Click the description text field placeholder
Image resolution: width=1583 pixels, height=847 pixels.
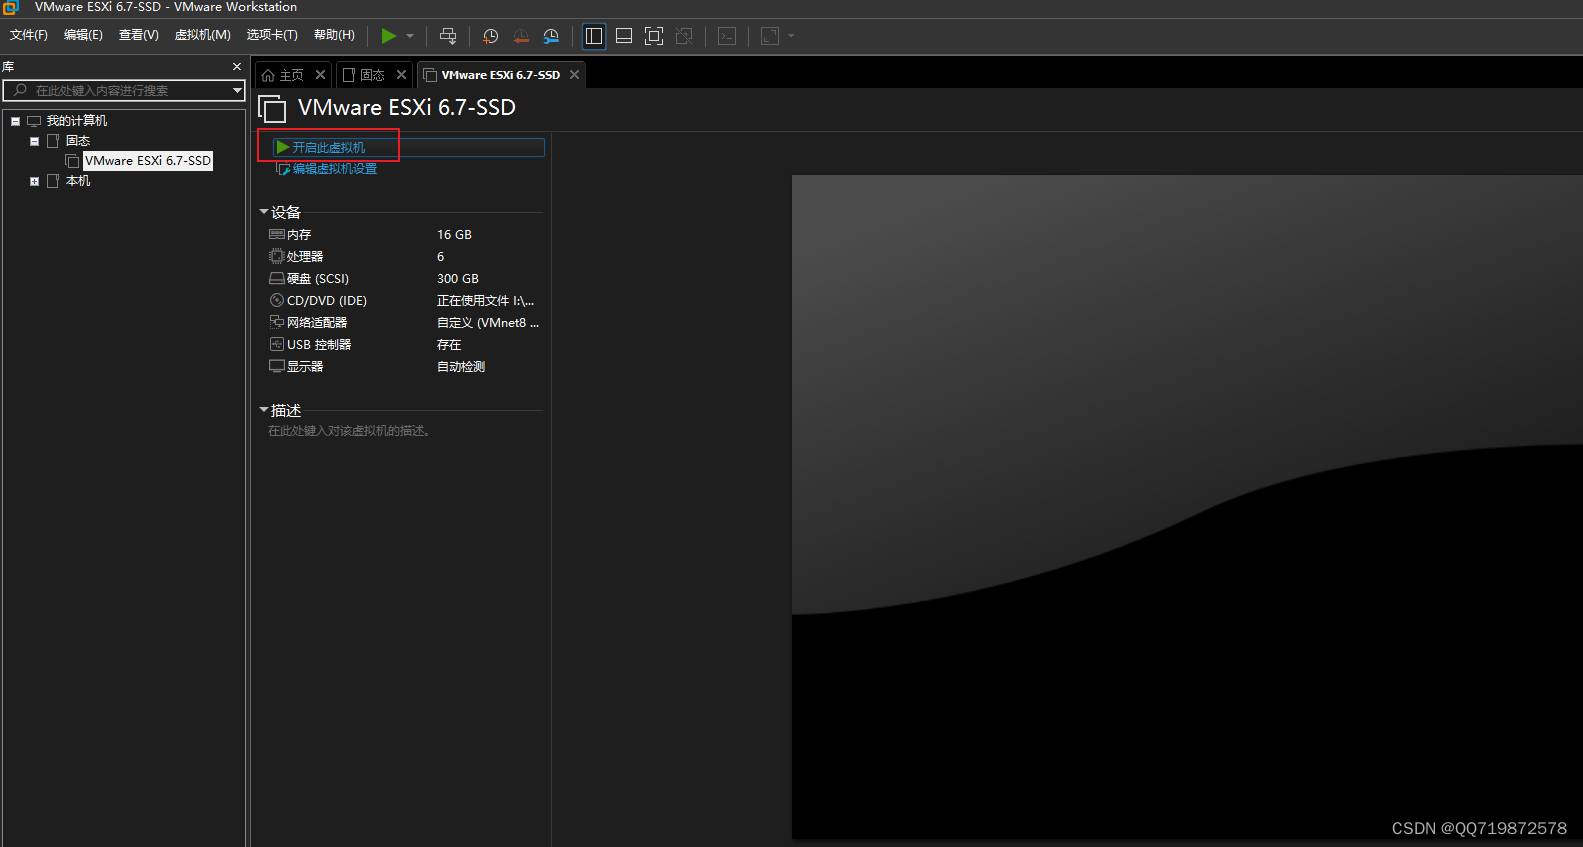click(349, 431)
